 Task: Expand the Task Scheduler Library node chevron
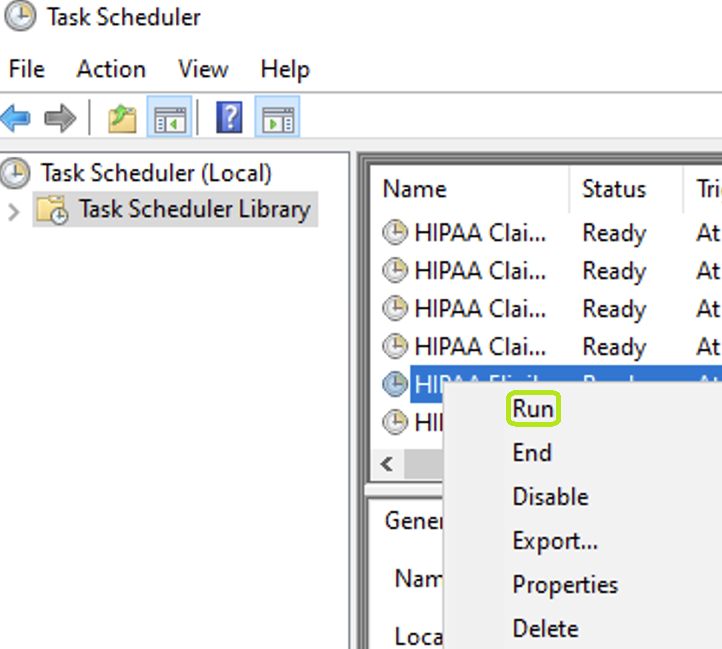[14, 212]
